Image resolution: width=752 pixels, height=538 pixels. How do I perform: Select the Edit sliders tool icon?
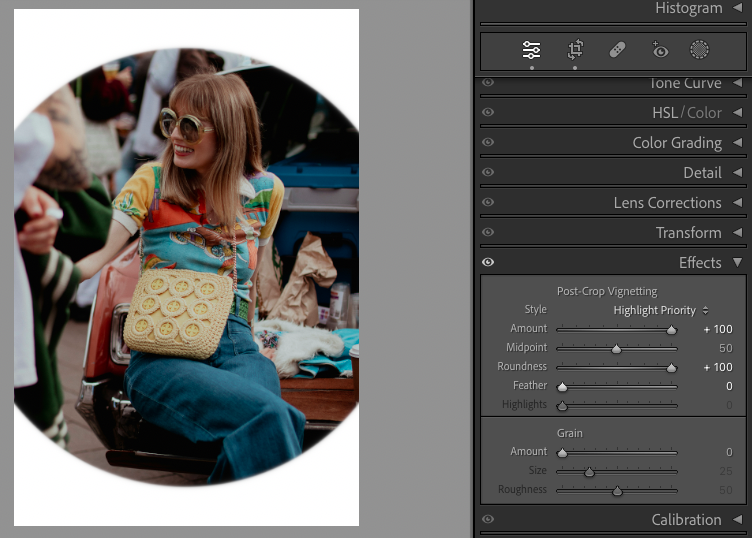coord(531,50)
